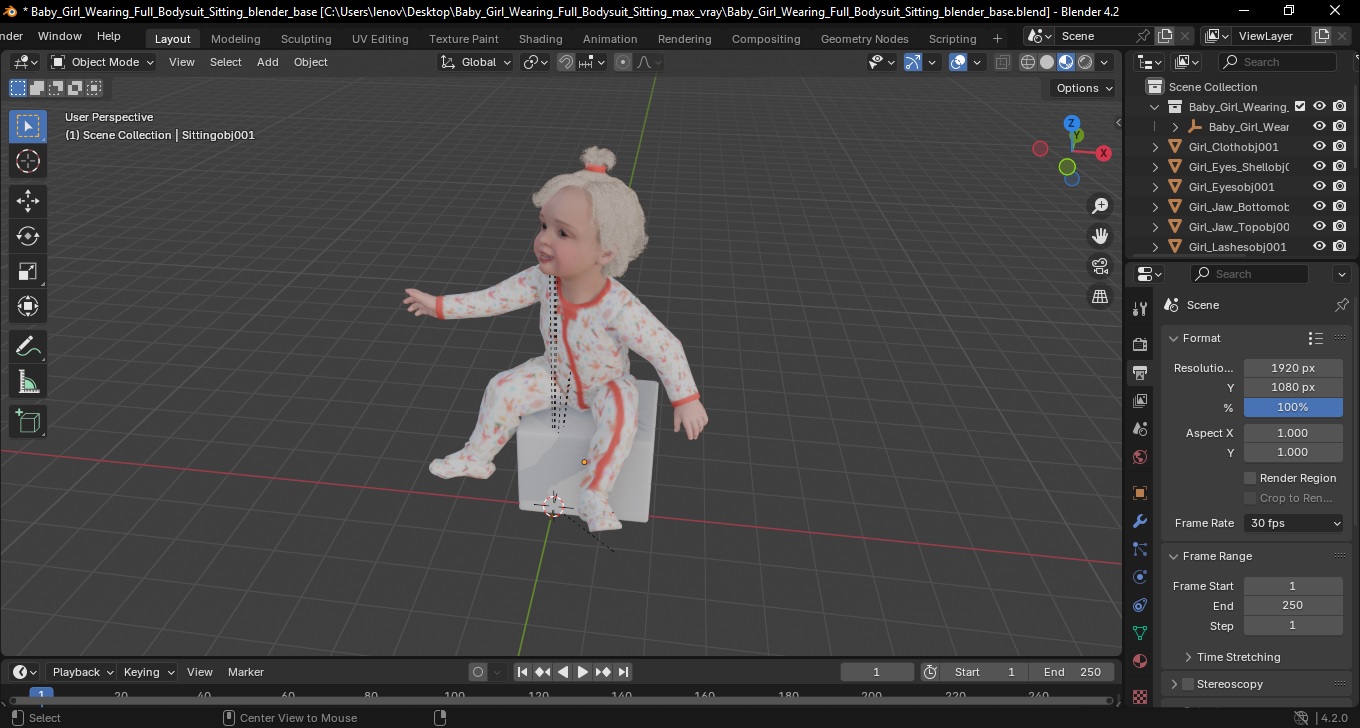The image size is (1360, 728).
Task: Open Global transform orientation dropdown
Action: tap(475, 62)
